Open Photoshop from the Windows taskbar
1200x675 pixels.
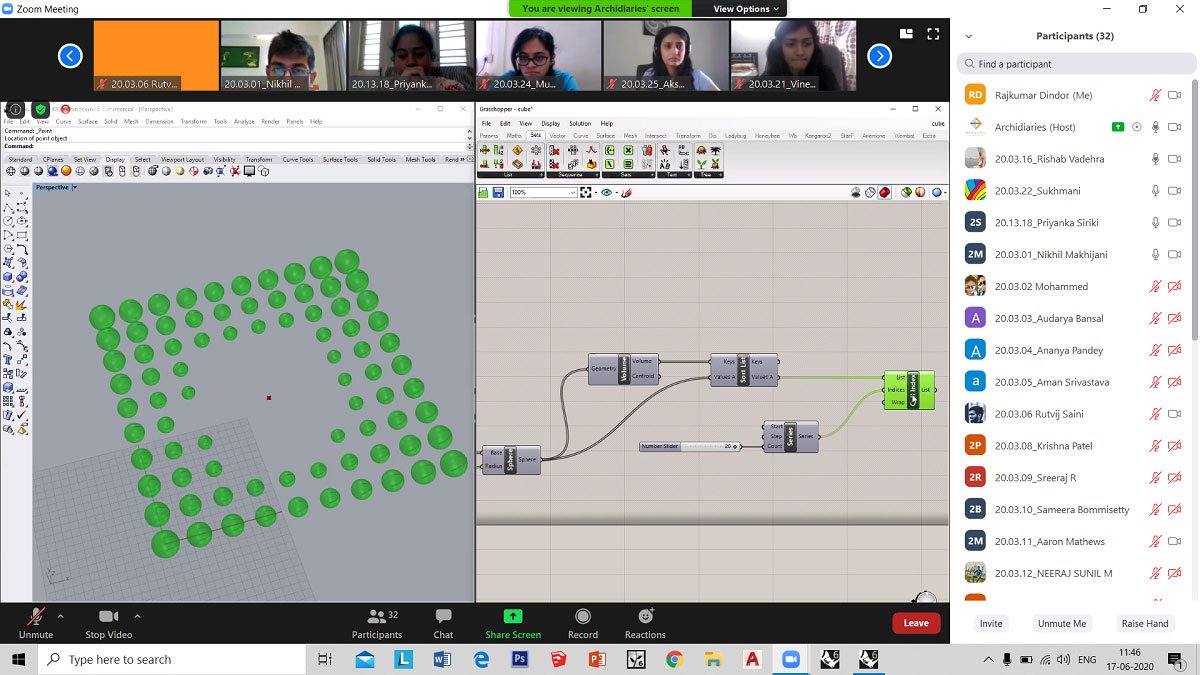[x=519, y=659]
